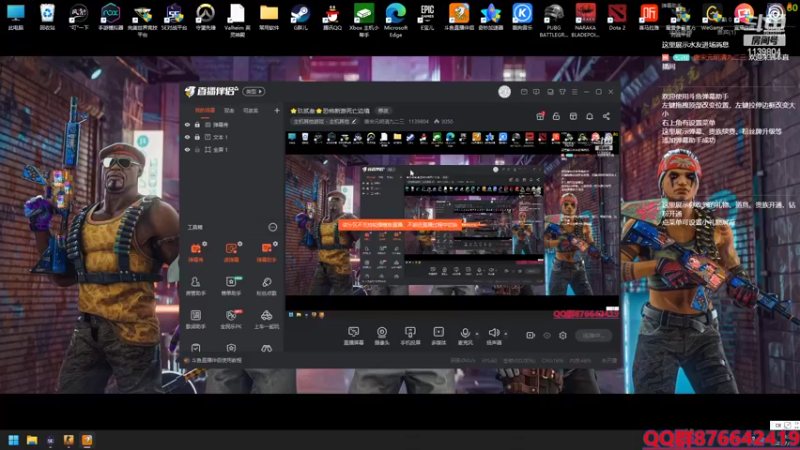Open the NARAKA BLADEPOINT shortcut

click(585, 19)
